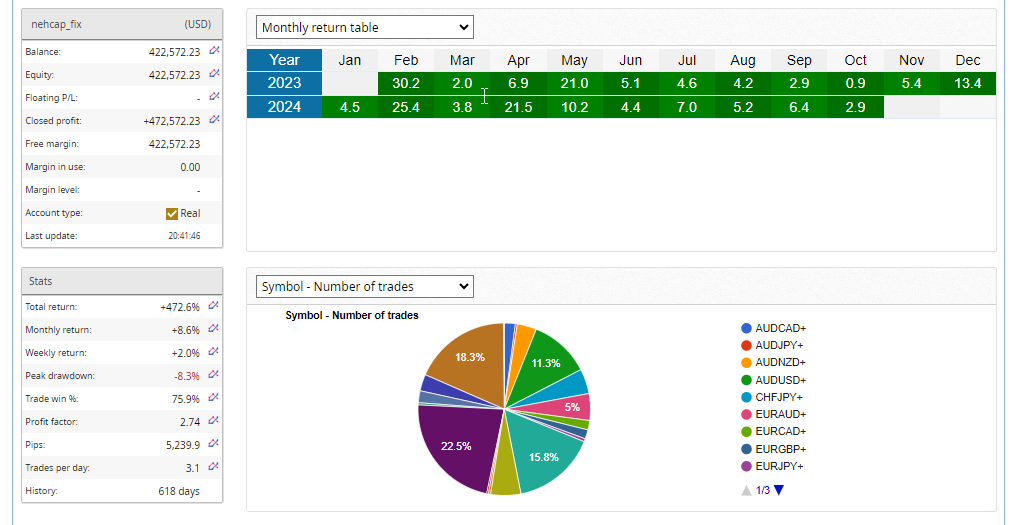
Task: Click the chart icon beside Closed profit
Action: click(214, 120)
